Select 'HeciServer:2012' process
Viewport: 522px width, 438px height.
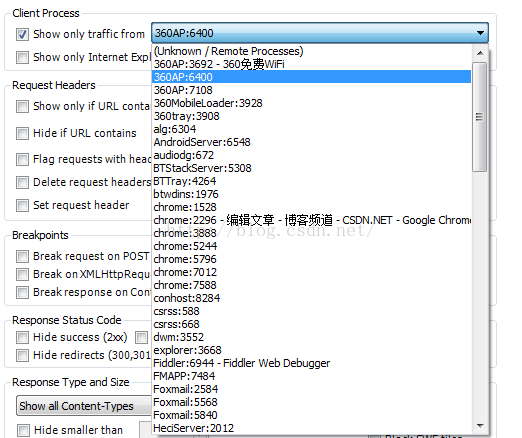pos(312,428)
